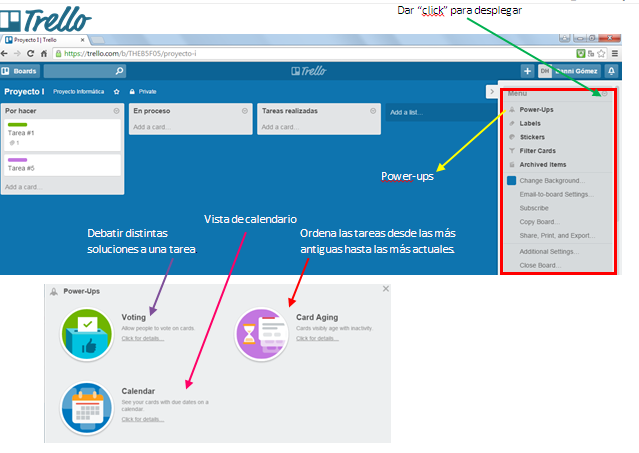Go back with the browser back arrow
Viewport: 639px width, 453px height.
coord(4,53)
